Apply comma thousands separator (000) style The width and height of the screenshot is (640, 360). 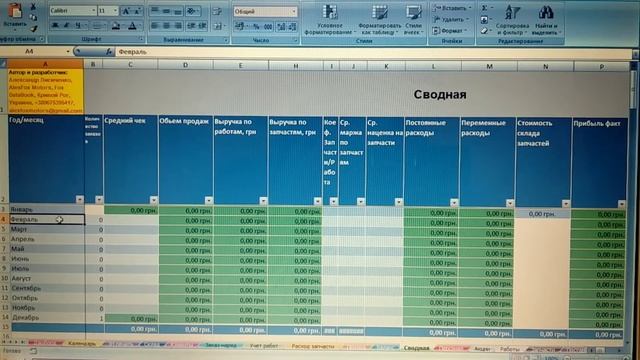click(x=268, y=27)
